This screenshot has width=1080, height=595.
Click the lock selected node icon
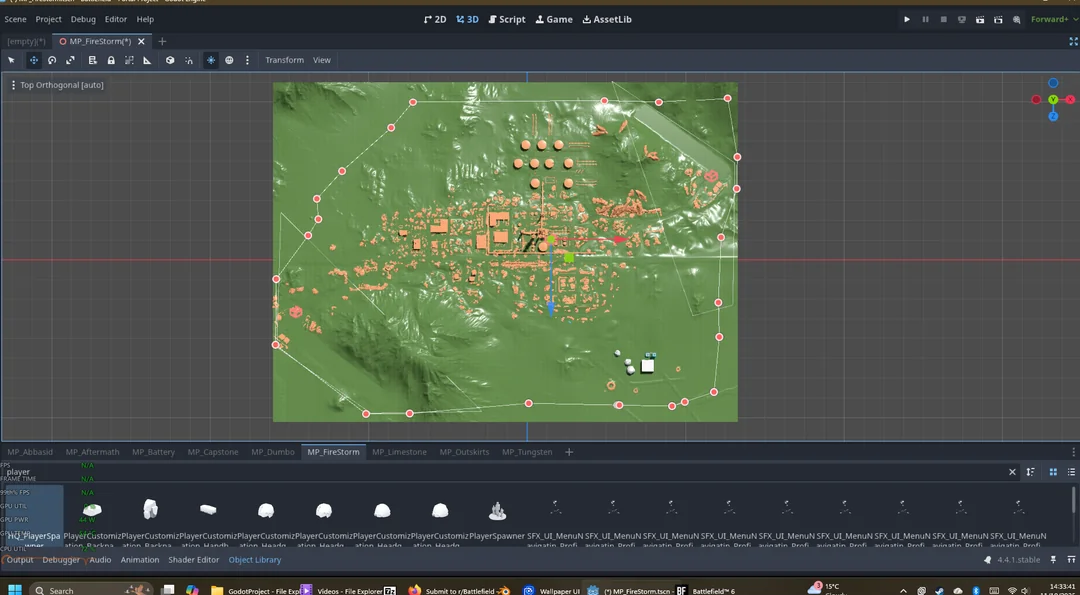(x=111, y=60)
